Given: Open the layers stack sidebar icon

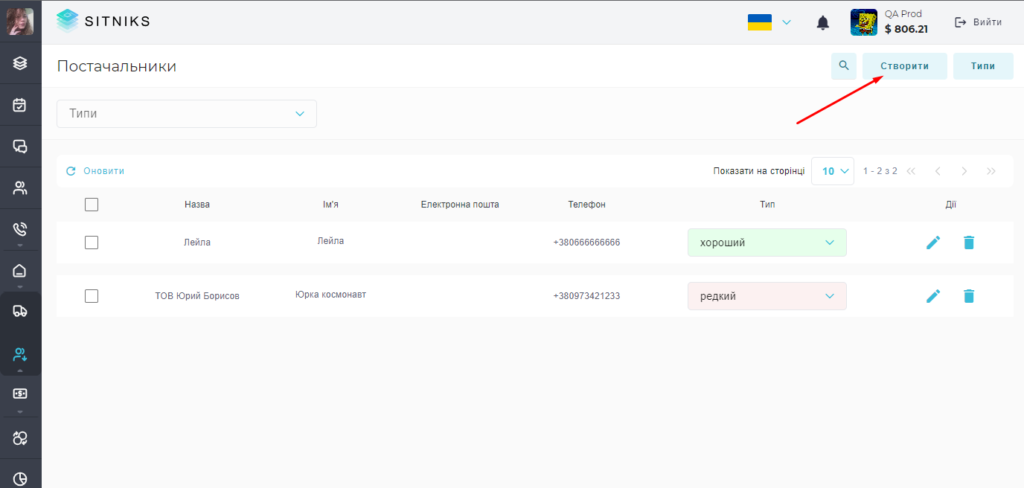Looking at the screenshot, I should click(20, 63).
